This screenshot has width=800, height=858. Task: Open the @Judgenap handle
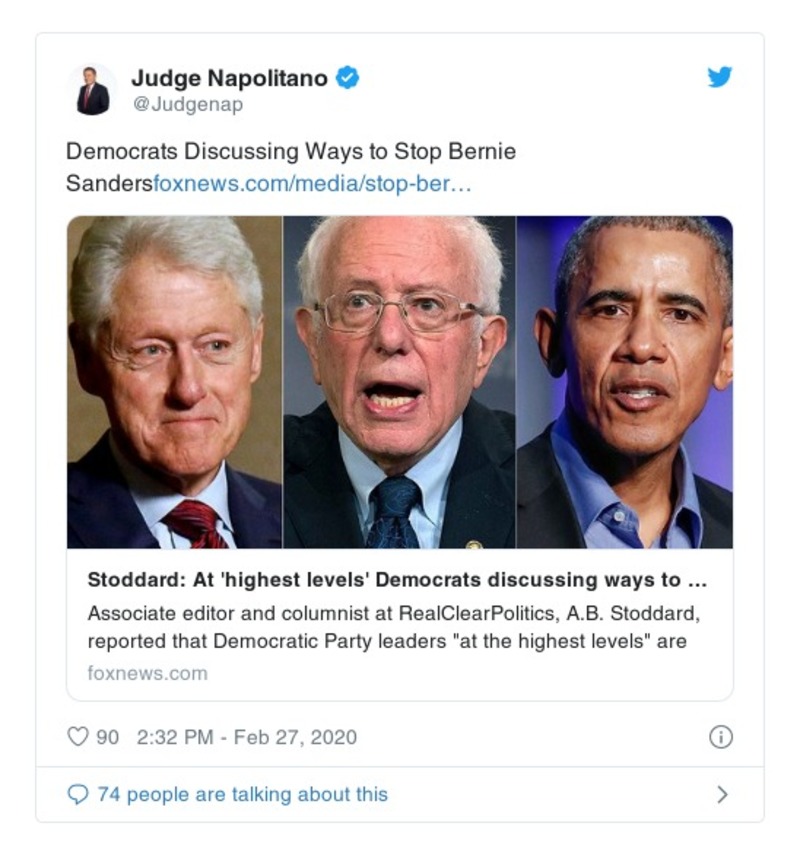pos(188,104)
